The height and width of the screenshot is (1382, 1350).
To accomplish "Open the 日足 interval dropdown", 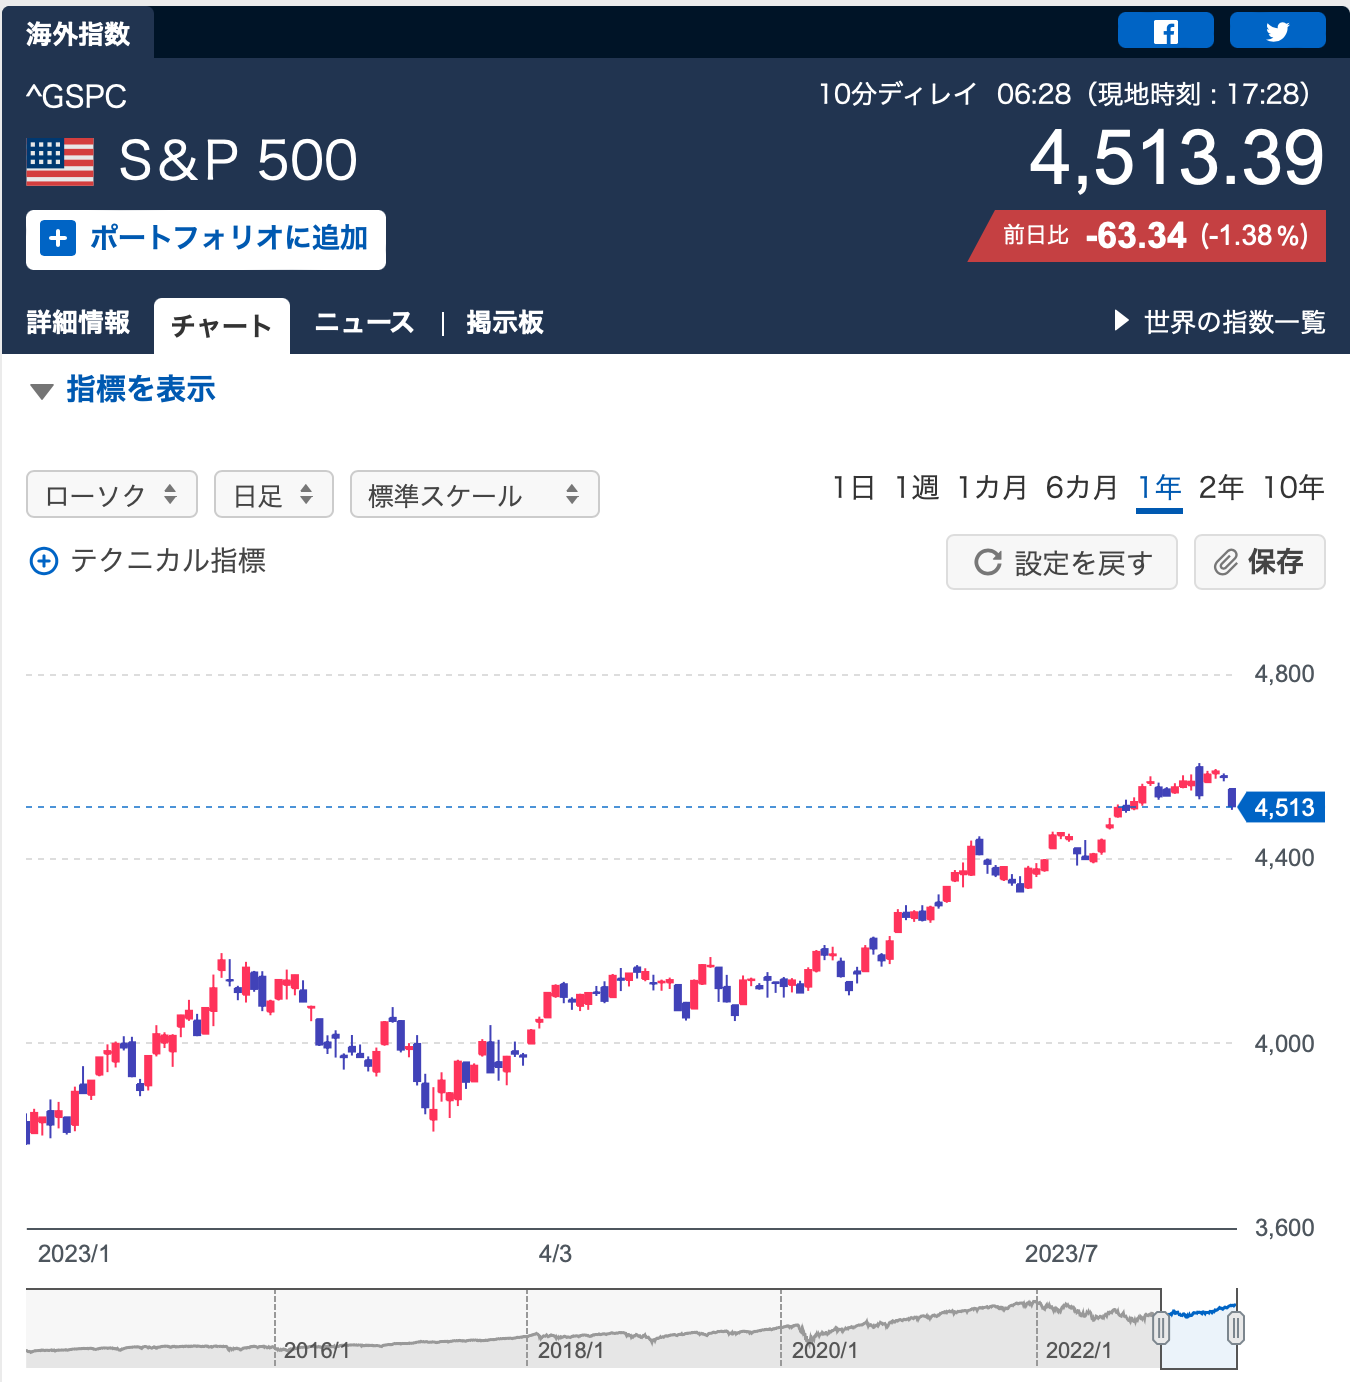I will [273, 495].
